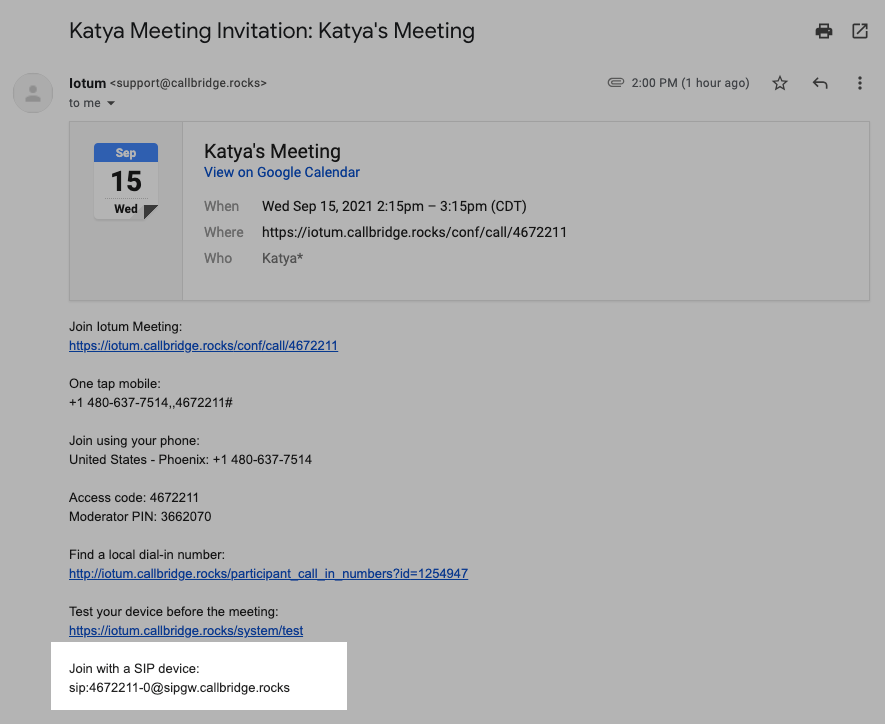
Task: Click the One tap mobile number
Action: [x=151, y=402]
